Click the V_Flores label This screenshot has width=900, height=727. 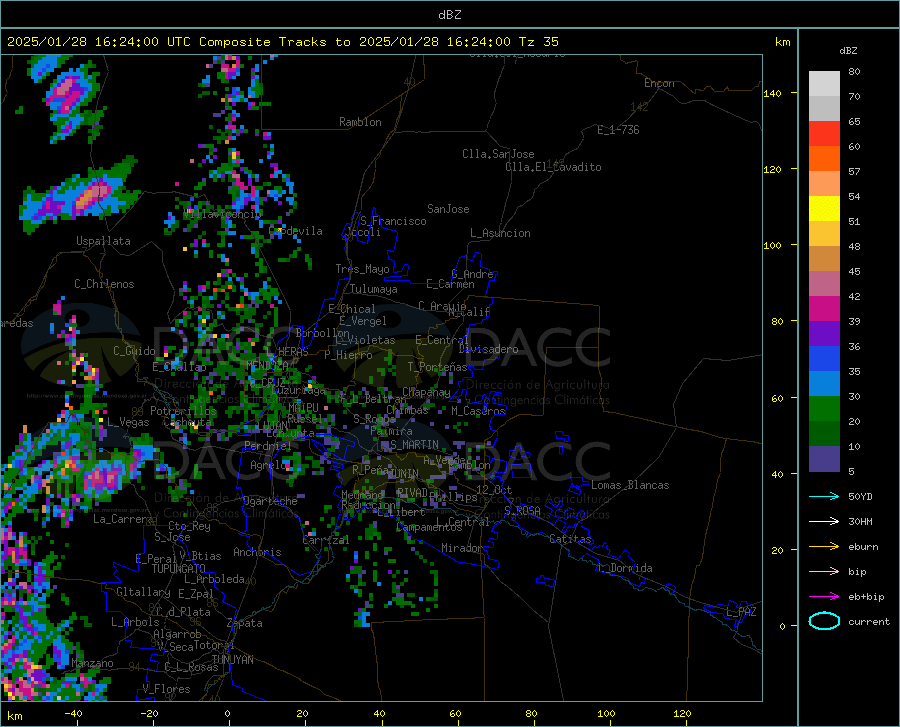(166, 689)
